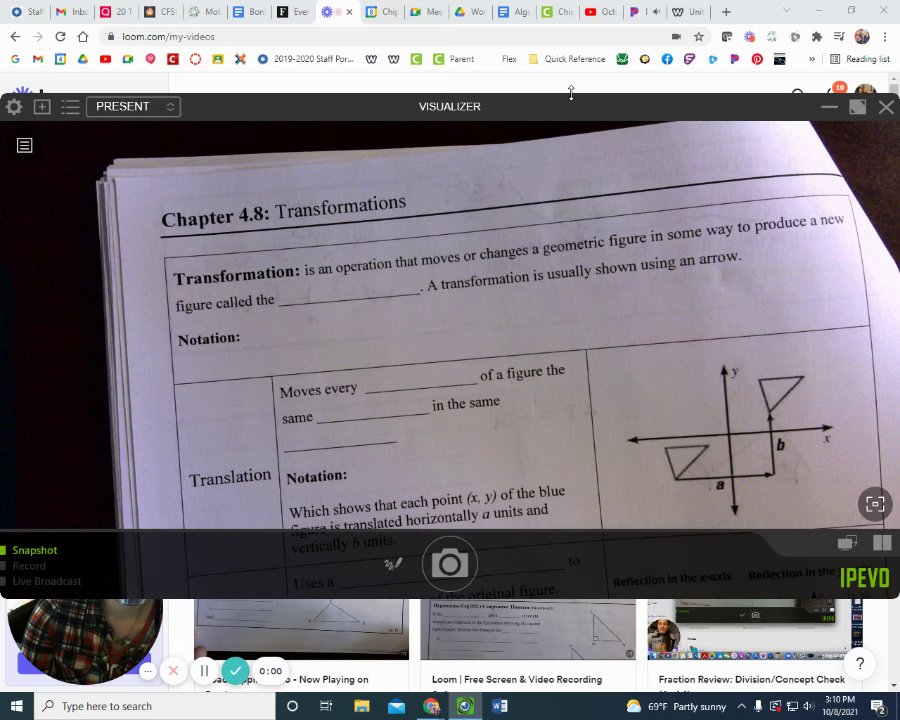Open the Chrome media control icon
The image size is (900, 720).
coord(839,37)
